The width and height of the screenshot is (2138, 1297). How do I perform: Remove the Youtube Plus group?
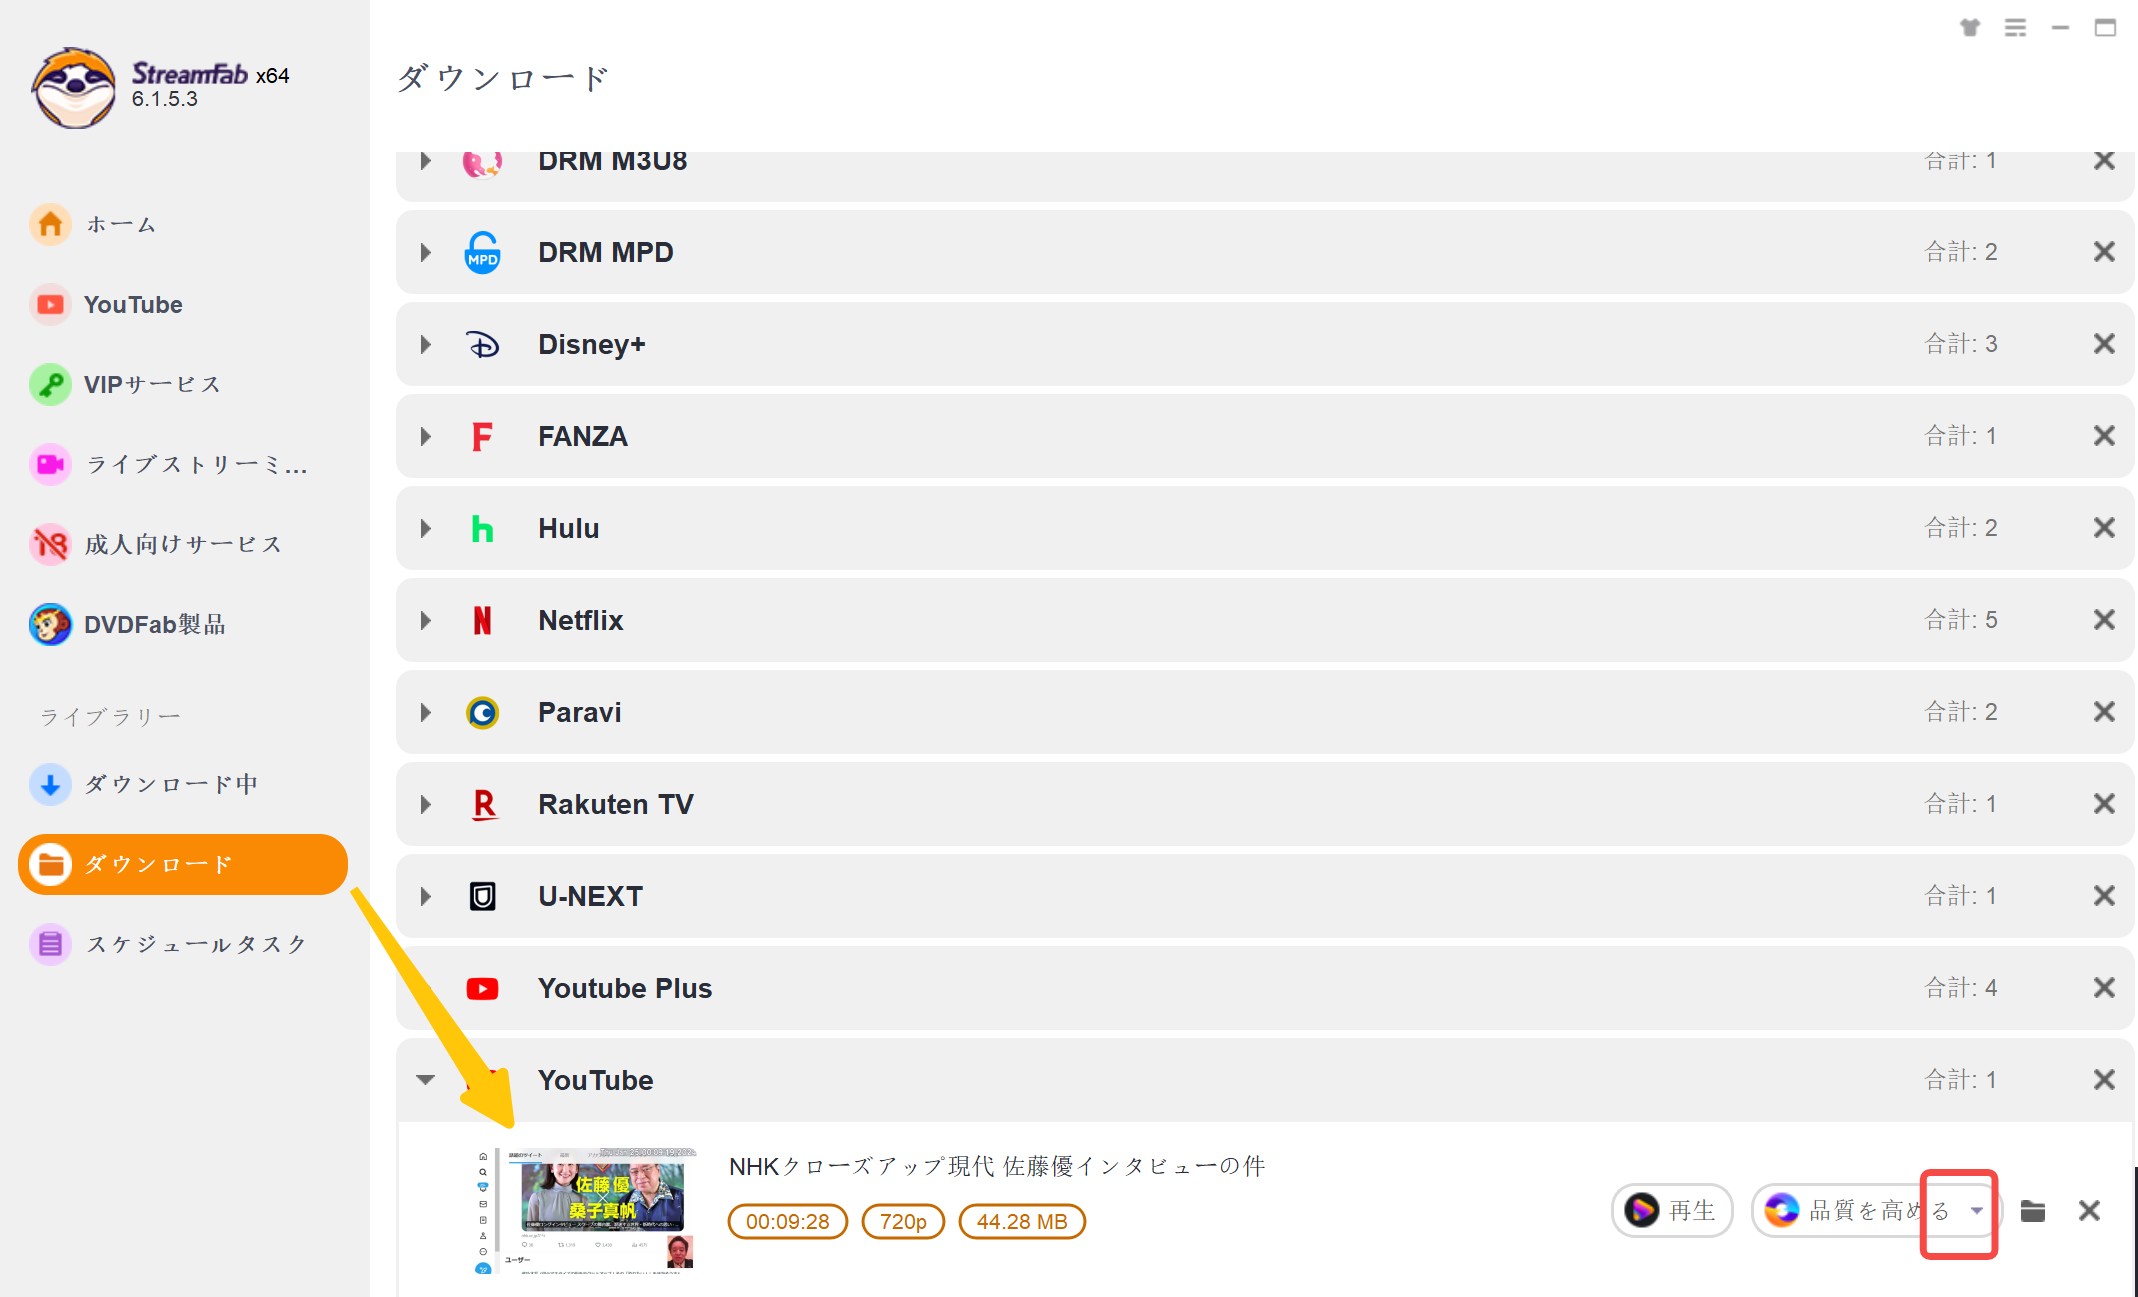click(x=2104, y=988)
